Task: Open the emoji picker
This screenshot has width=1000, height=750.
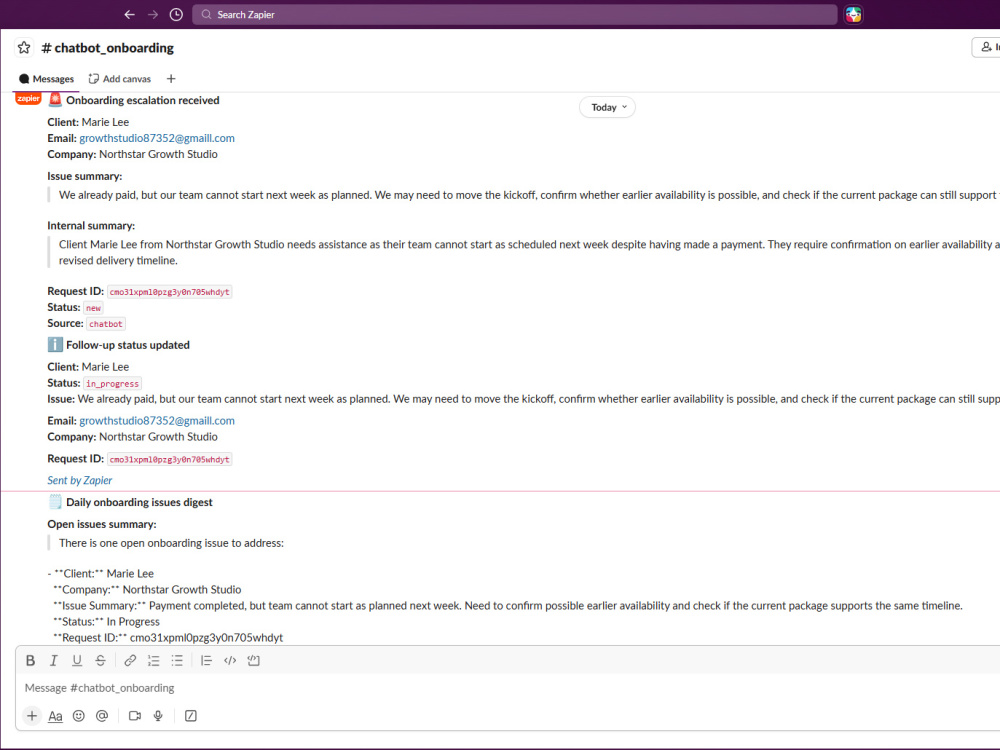Action: [78, 716]
